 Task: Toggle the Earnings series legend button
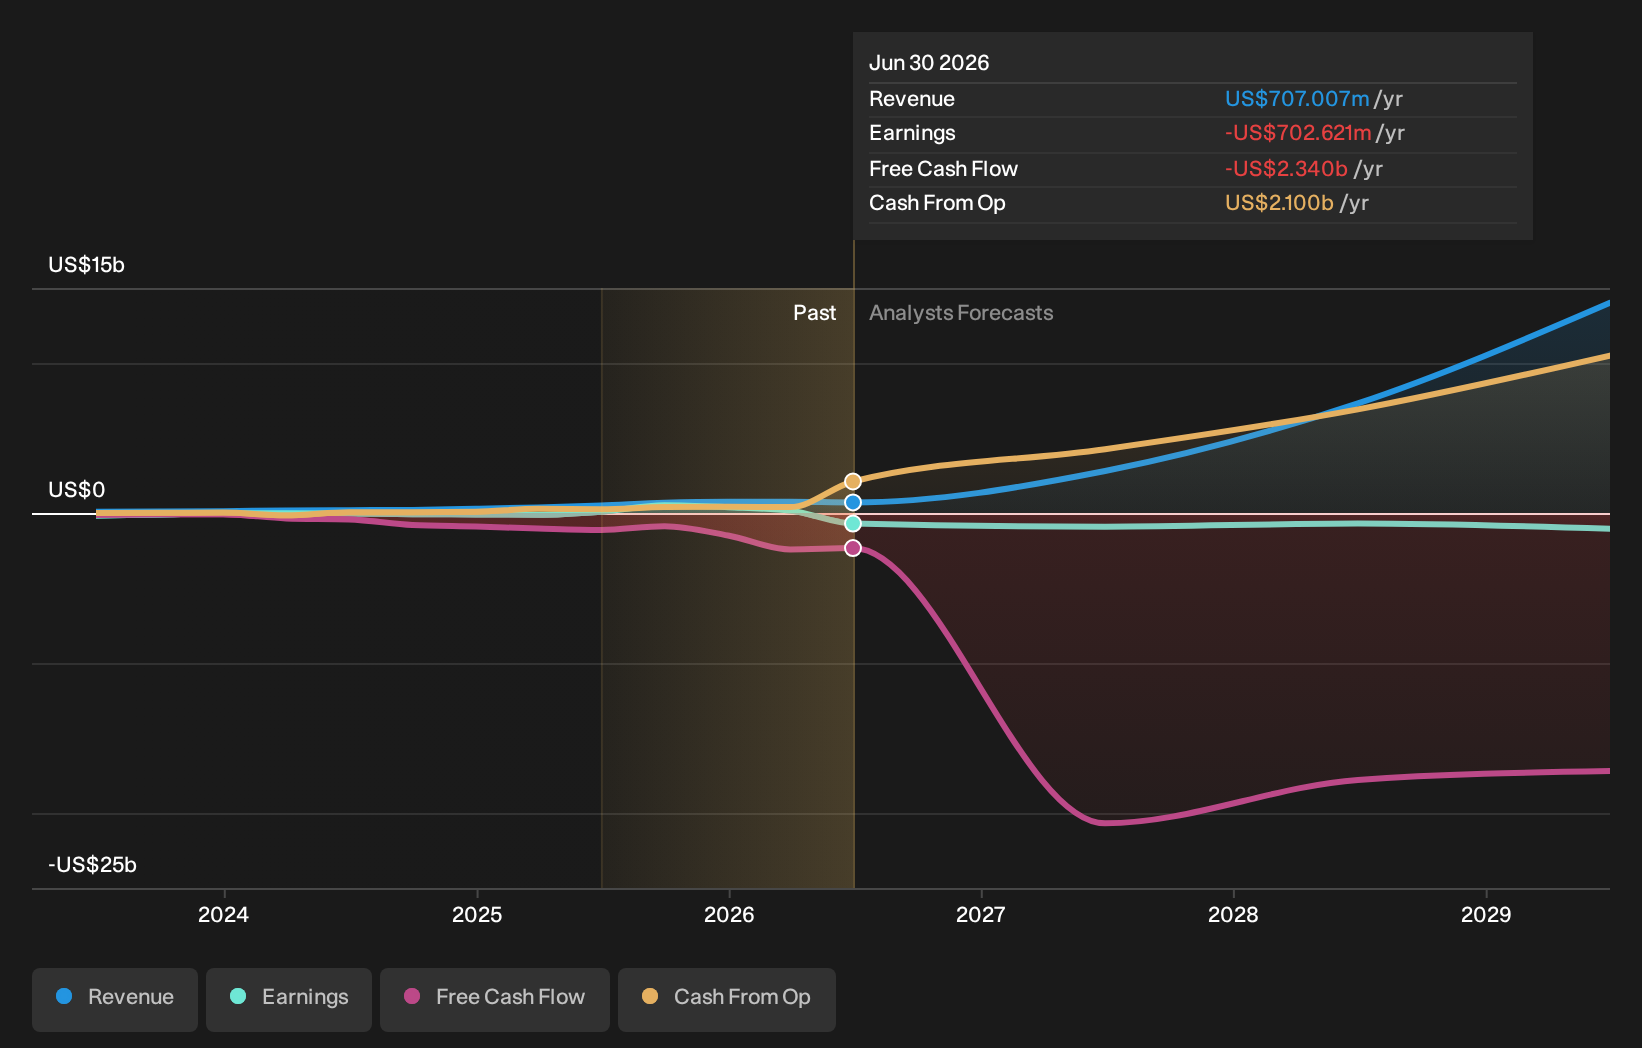289,999
